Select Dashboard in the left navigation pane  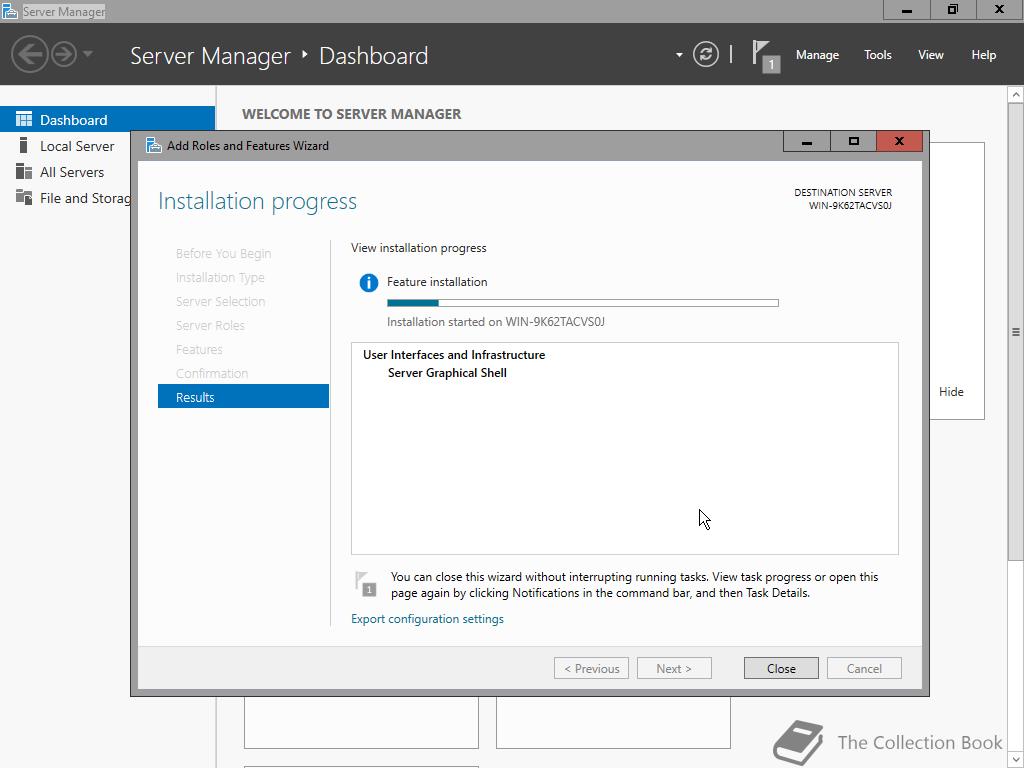pos(107,120)
